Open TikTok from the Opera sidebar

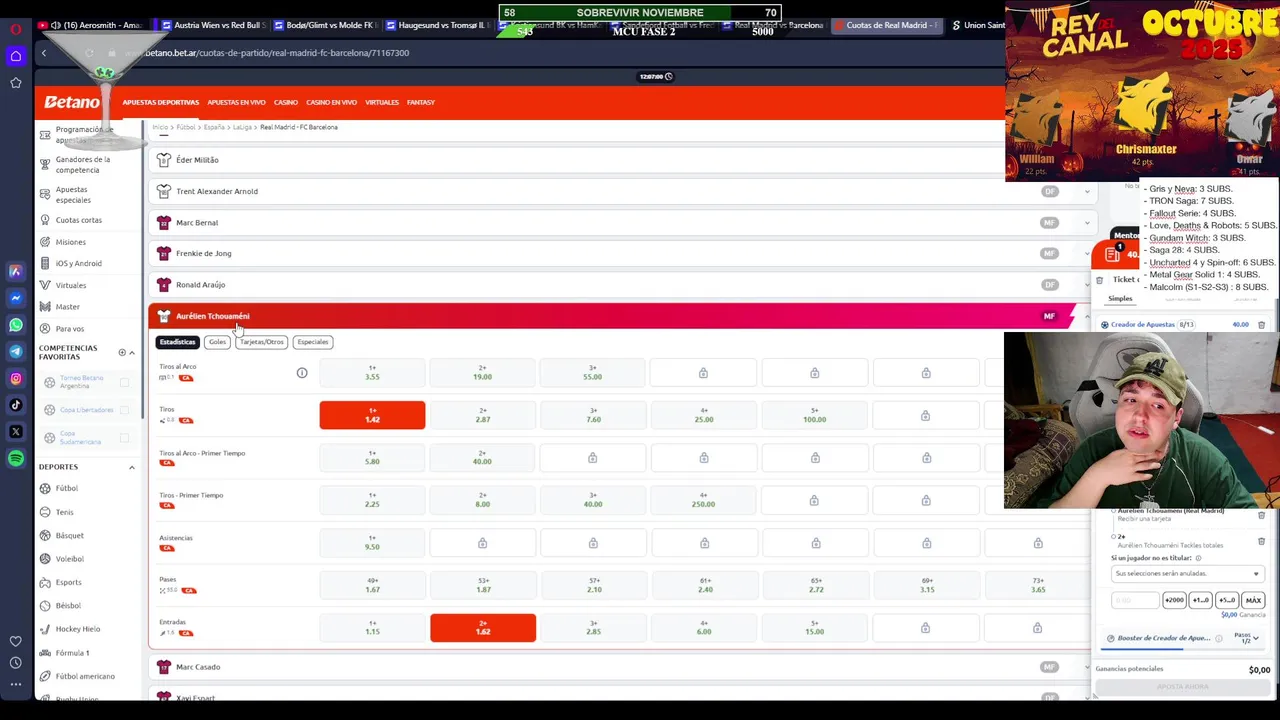click(x=15, y=405)
